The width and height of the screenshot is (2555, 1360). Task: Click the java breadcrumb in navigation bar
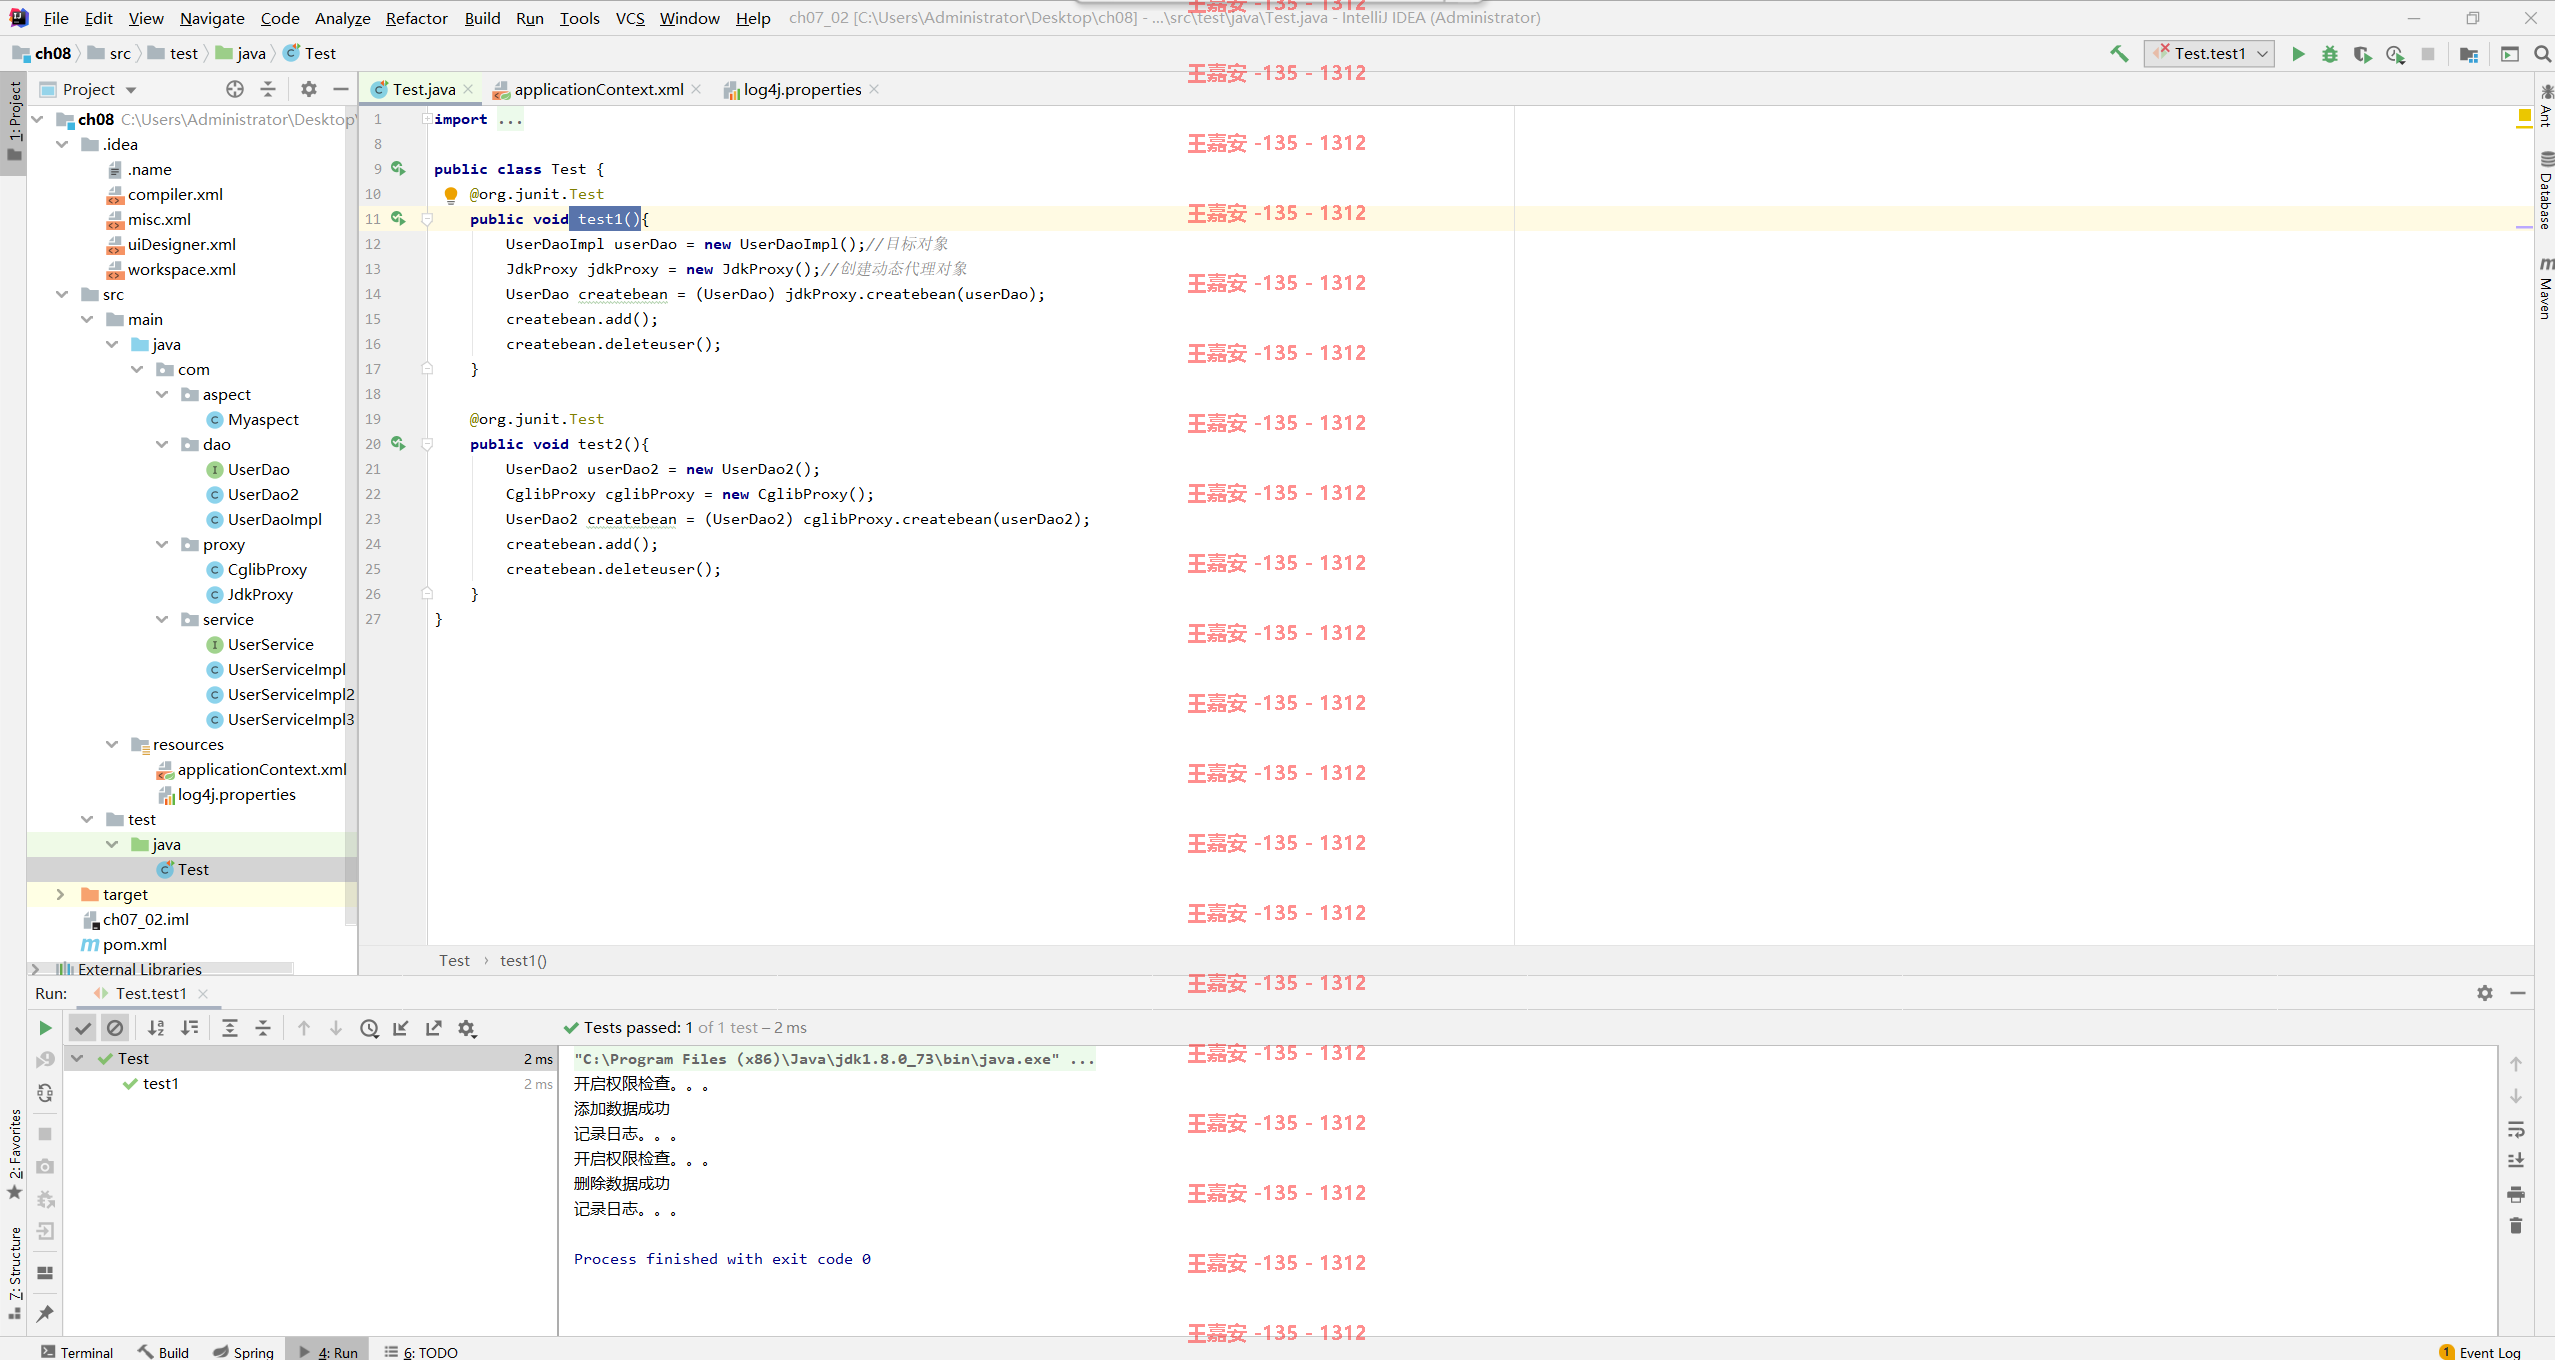241,54
